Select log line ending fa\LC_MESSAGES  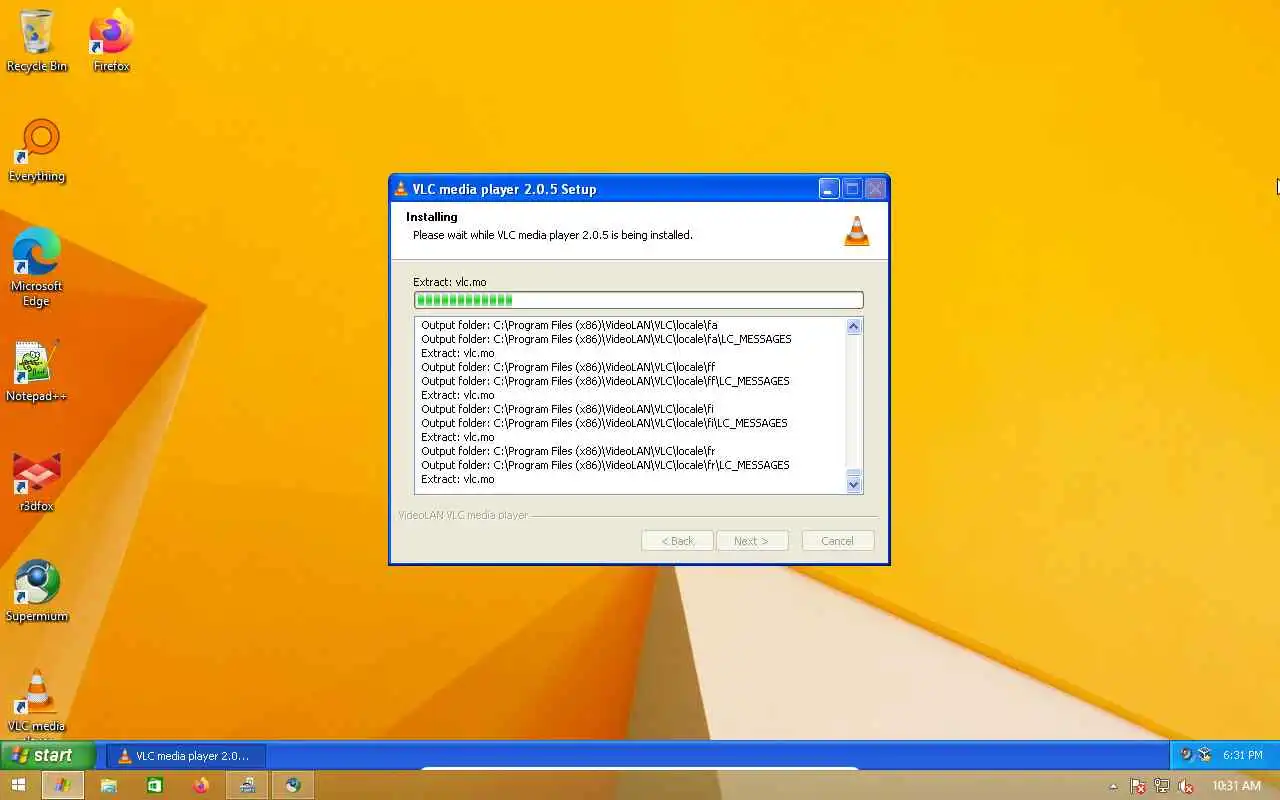pyautogui.click(x=606, y=339)
